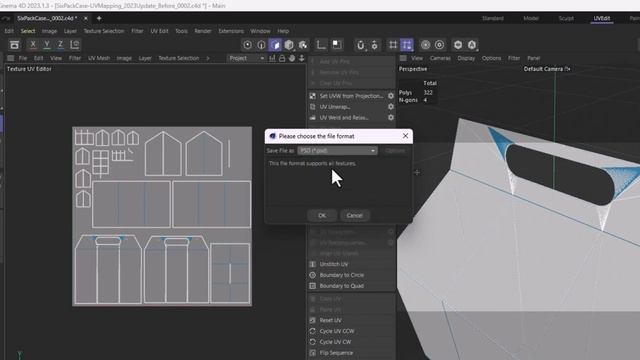Expand the hidden UV Editor menus chevron
Screen dimensions: 640x360
208,58
